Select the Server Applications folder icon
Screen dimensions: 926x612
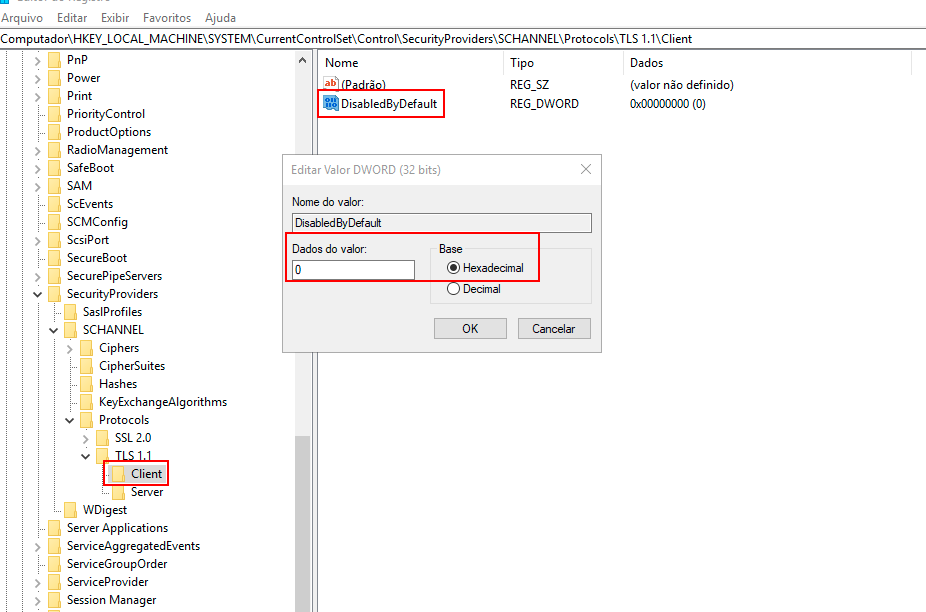point(54,528)
